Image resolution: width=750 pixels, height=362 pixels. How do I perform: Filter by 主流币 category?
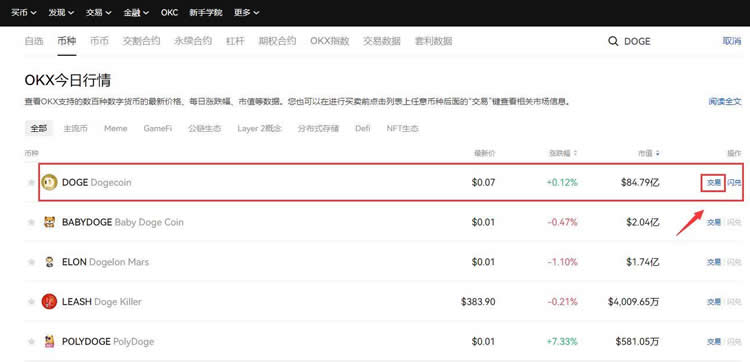click(x=76, y=129)
